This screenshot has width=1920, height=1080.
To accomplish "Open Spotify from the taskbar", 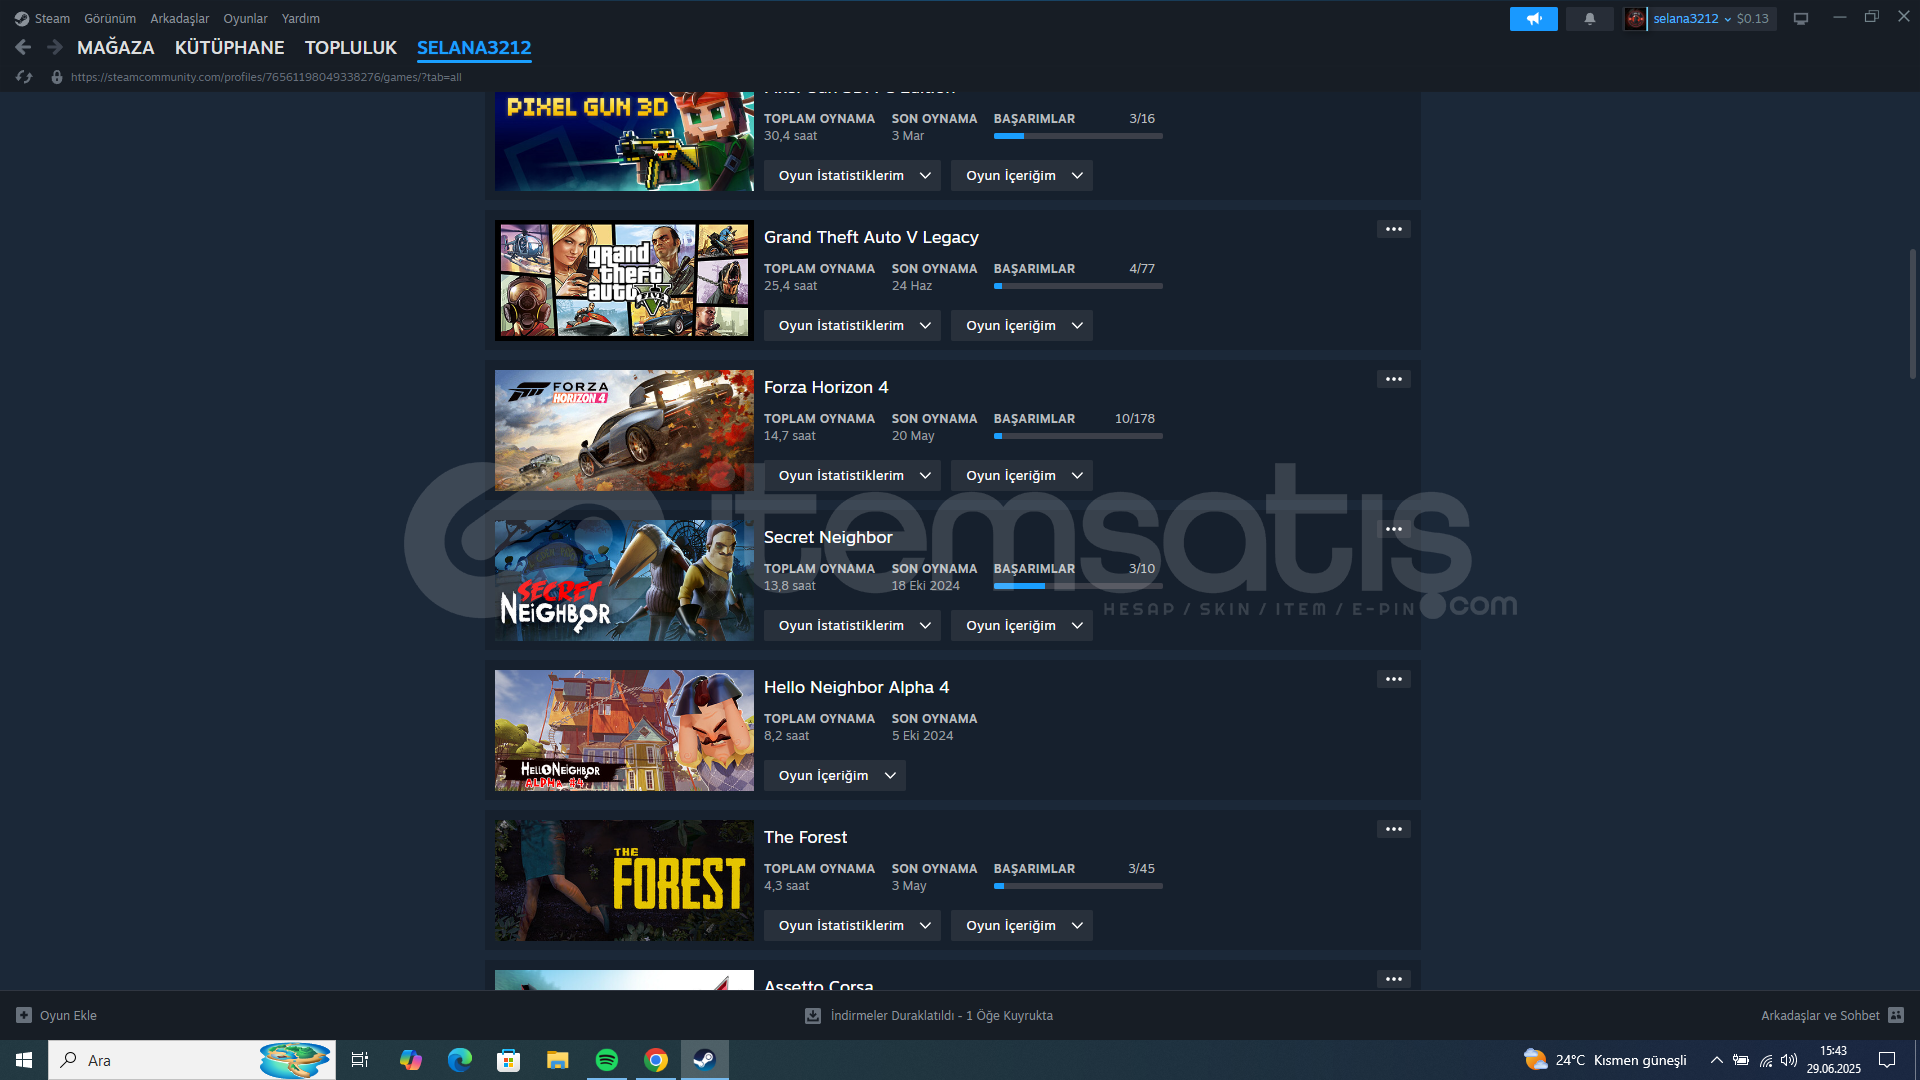I will [606, 1060].
